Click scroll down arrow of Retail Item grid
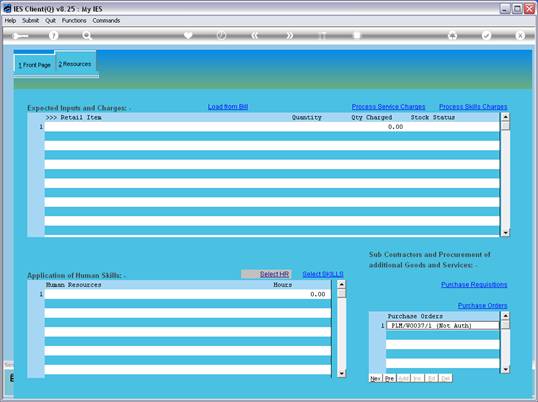The width and height of the screenshot is (538, 402). [x=505, y=233]
